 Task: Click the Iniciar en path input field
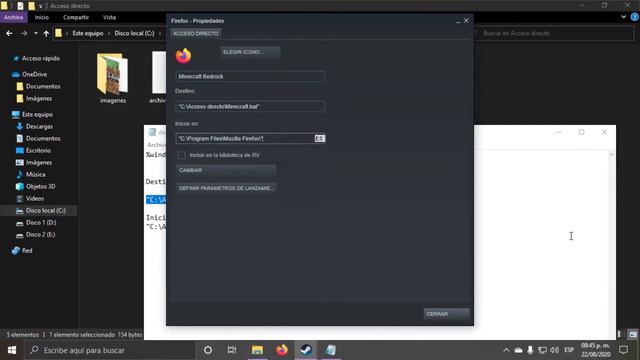[250, 138]
